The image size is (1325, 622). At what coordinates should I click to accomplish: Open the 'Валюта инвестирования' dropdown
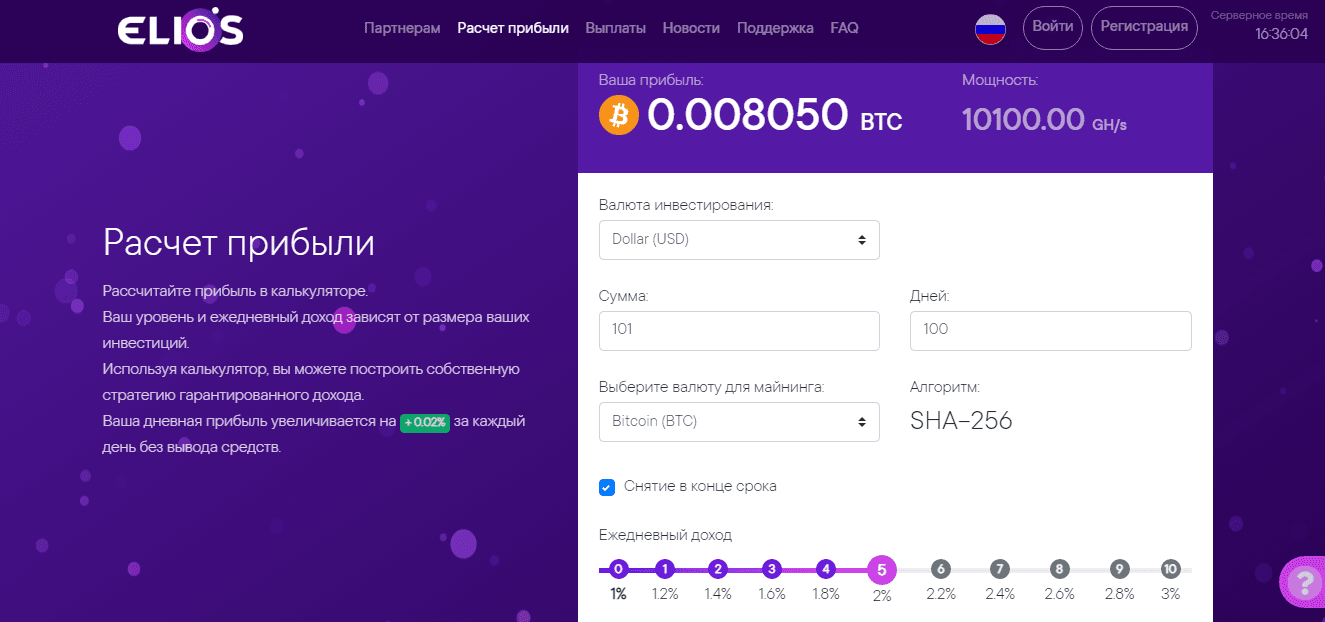[739, 240]
